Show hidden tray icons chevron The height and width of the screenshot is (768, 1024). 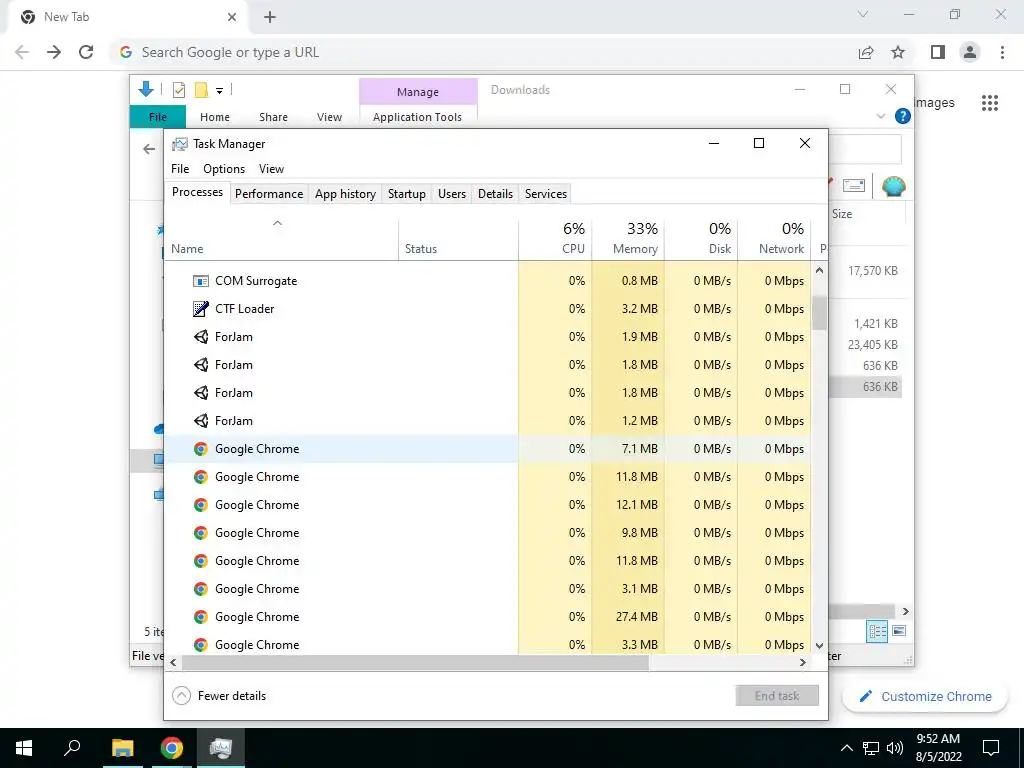[846, 748]
